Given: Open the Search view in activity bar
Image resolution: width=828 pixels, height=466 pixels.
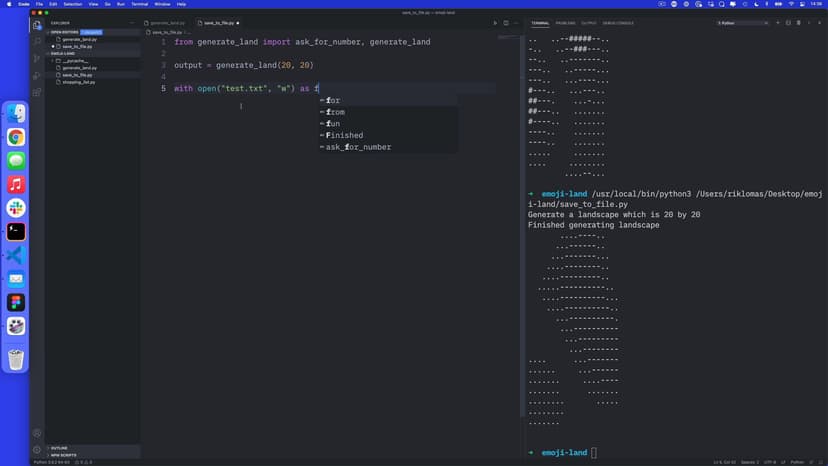Looking at the screenshot, I should pos(37,41).
